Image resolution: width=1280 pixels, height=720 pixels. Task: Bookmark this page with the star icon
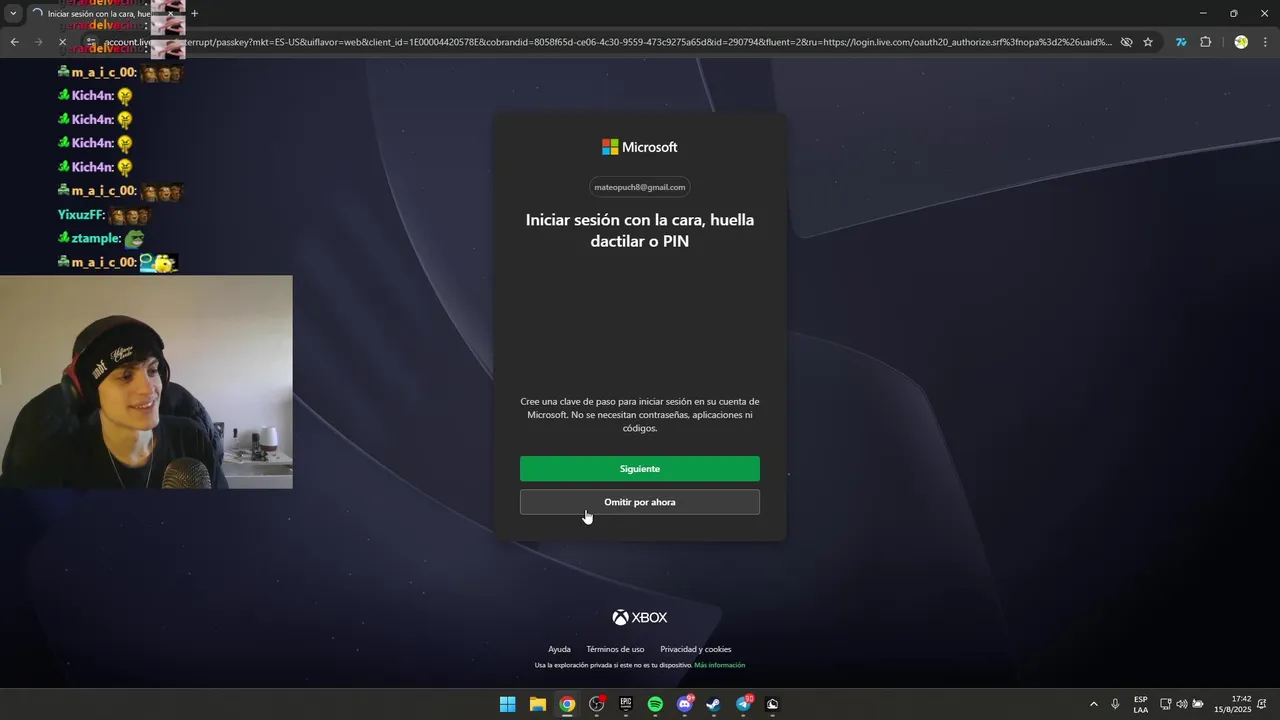coord(1148,42)
